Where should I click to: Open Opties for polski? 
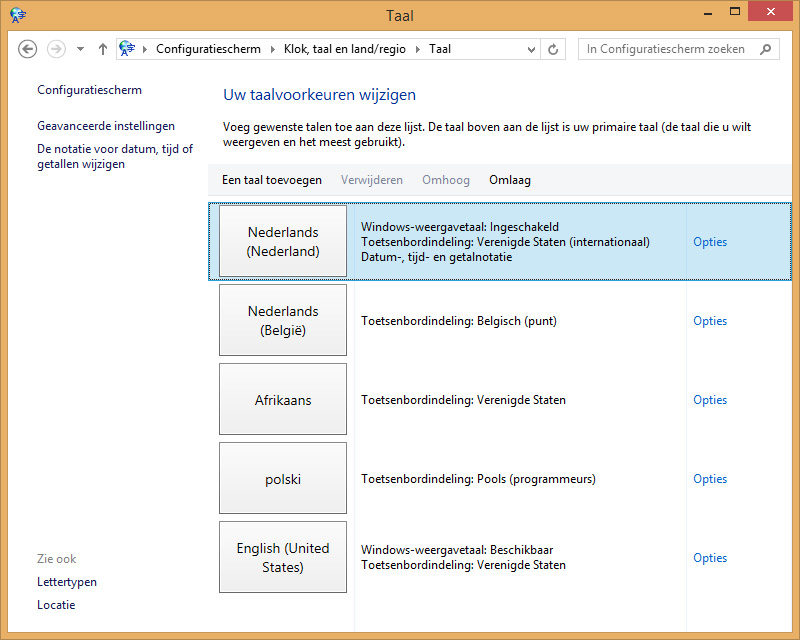click(x=710, y=479)
